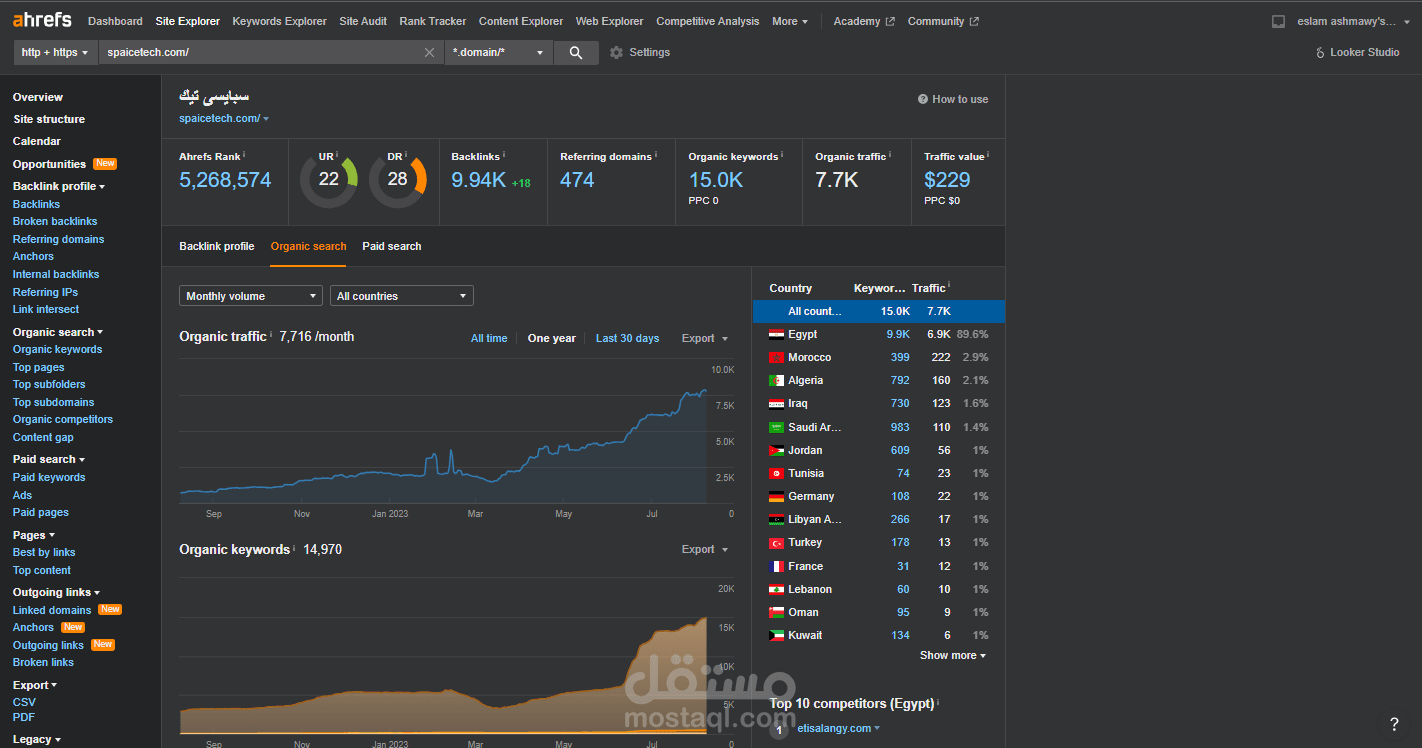Open Site Audit from the top menu

[363, 21]
